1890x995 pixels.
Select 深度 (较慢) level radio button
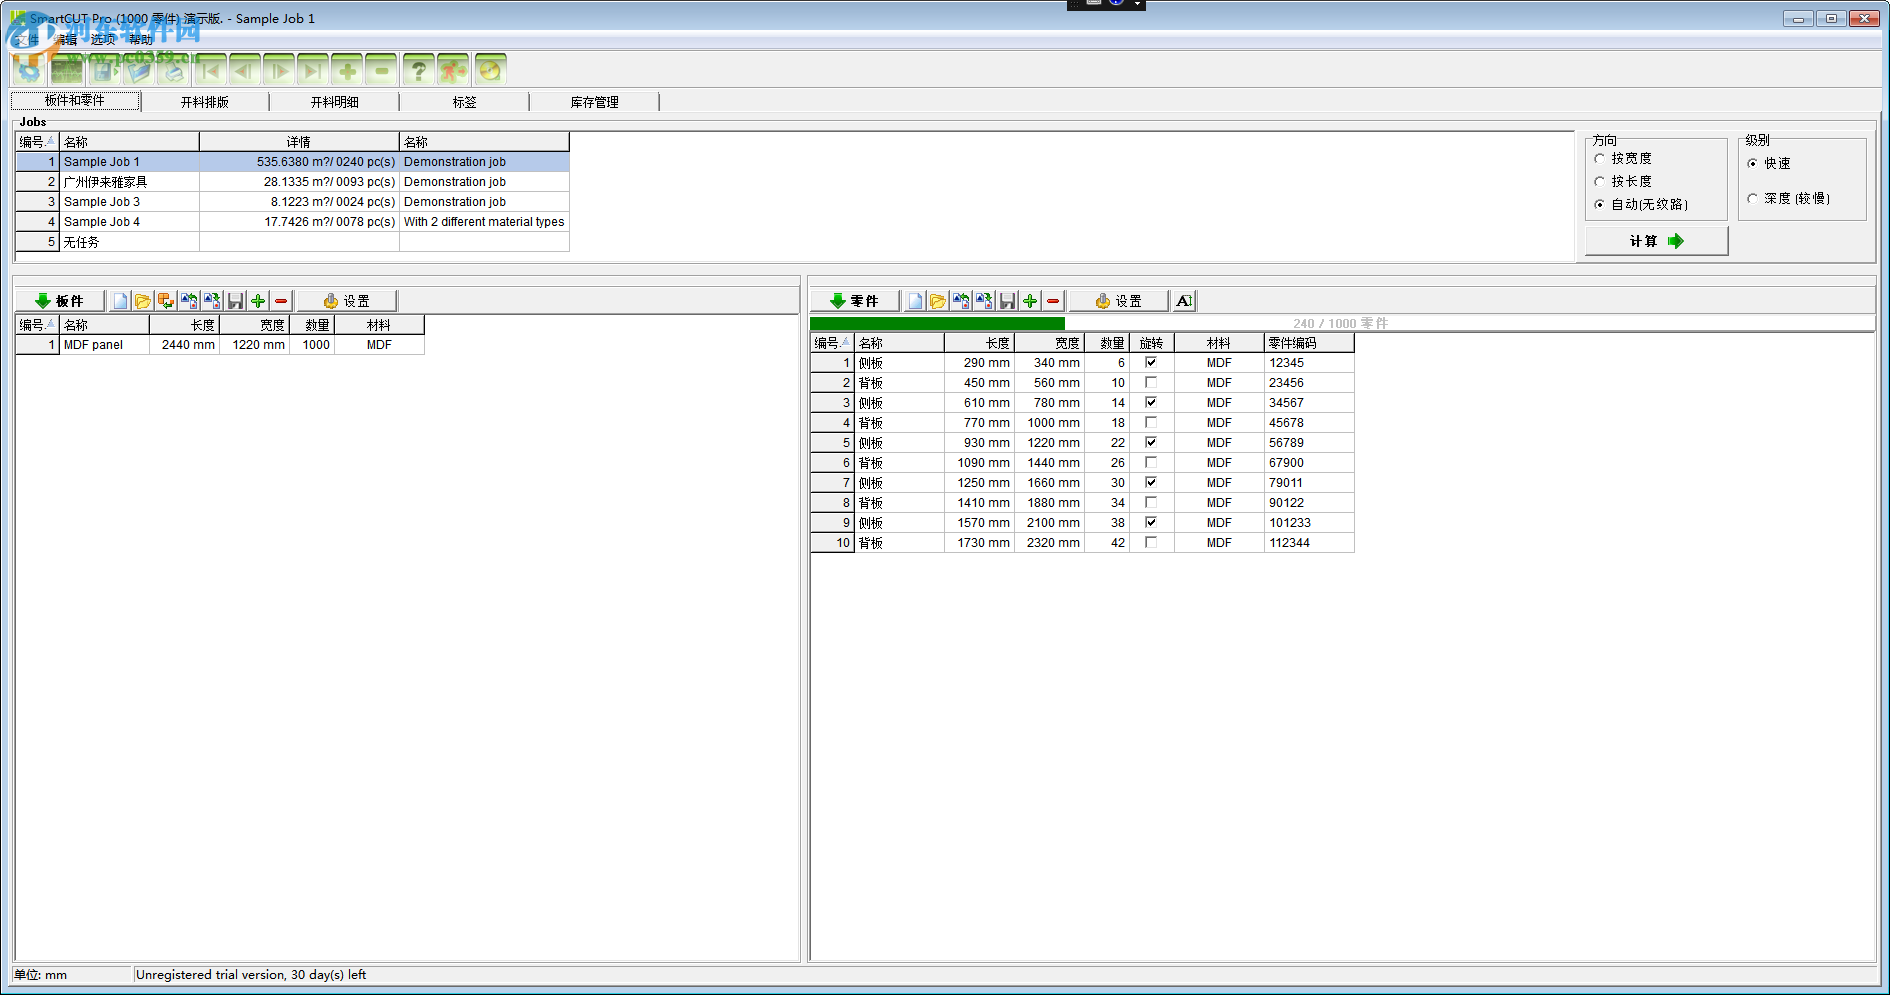(1753, 199)
